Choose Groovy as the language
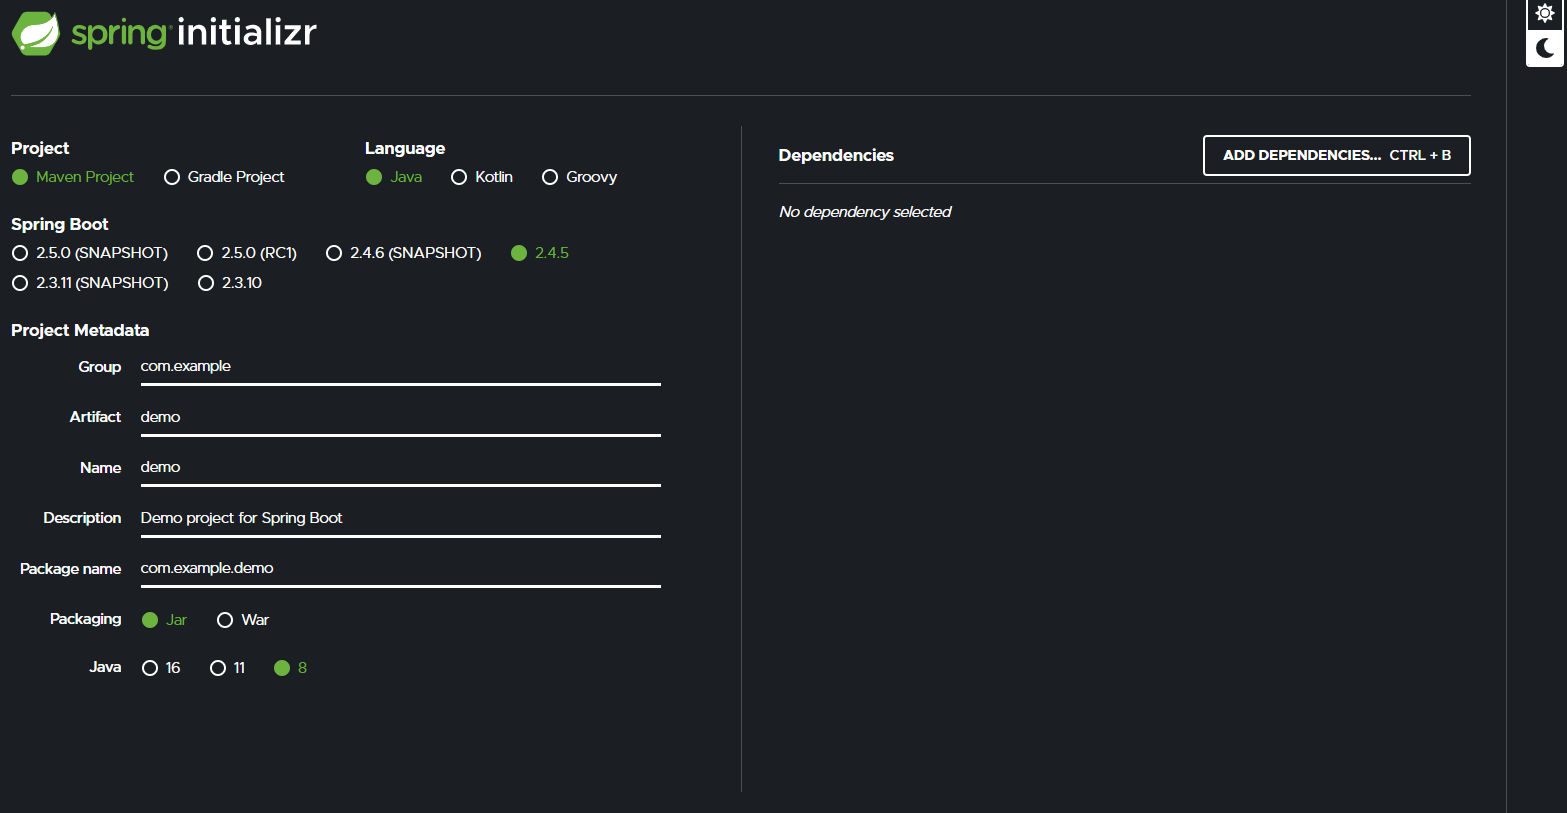This screenshot has width=1567, height=813. tap(579, 177)
